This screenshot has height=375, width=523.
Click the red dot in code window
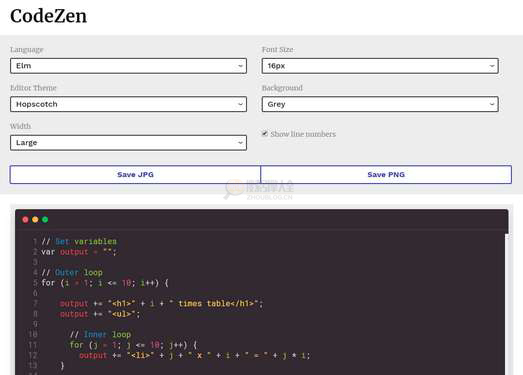tap(25, 220)
